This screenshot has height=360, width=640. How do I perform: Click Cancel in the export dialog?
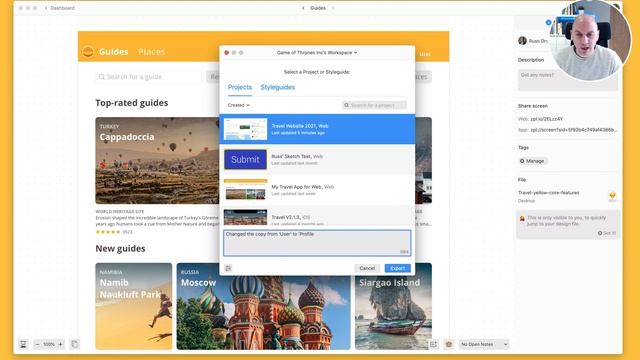pyautogui.click(x=367, y=268)
